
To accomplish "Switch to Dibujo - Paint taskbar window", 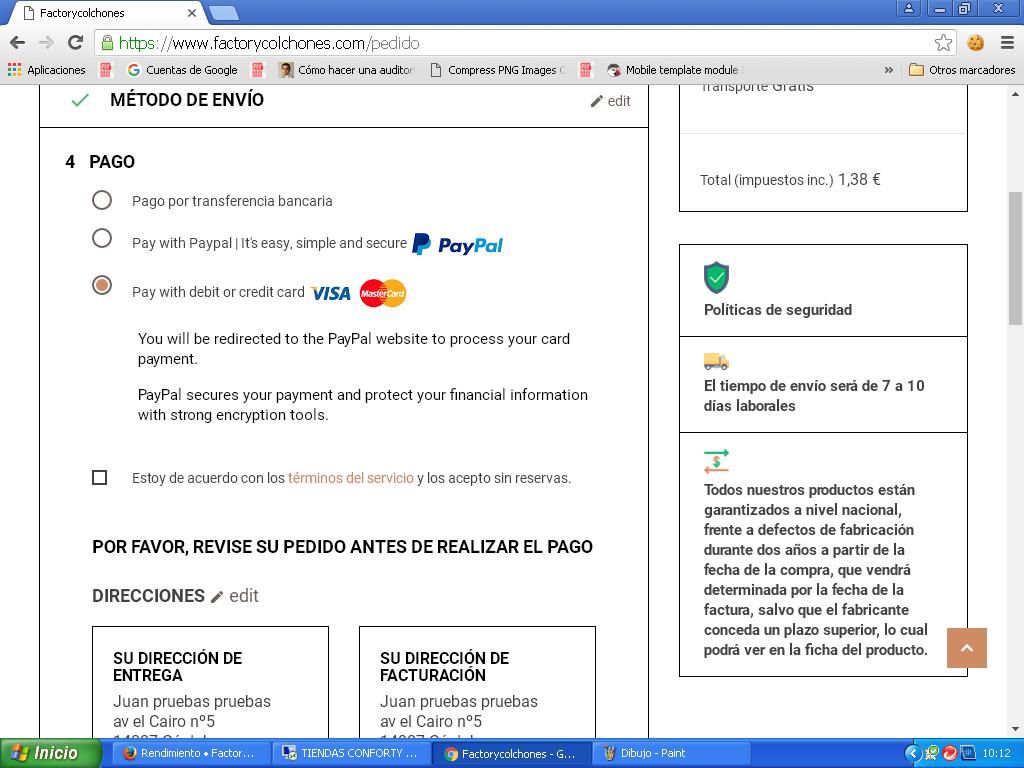I will [x=673, y=754].
